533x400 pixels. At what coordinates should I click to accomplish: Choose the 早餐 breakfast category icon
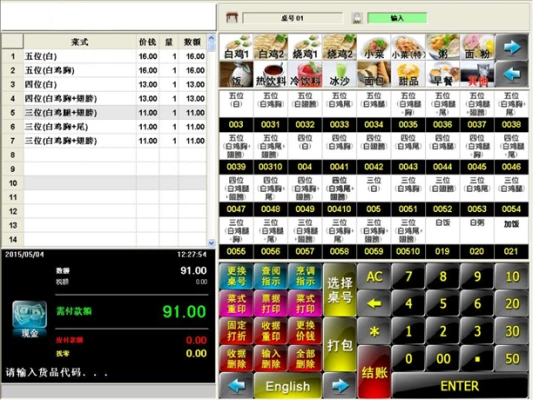coord(442,74)
